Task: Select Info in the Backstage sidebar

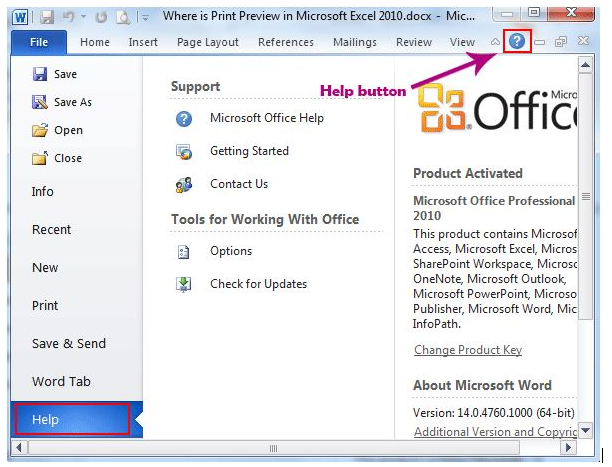Action: click(x=43, y=192)
